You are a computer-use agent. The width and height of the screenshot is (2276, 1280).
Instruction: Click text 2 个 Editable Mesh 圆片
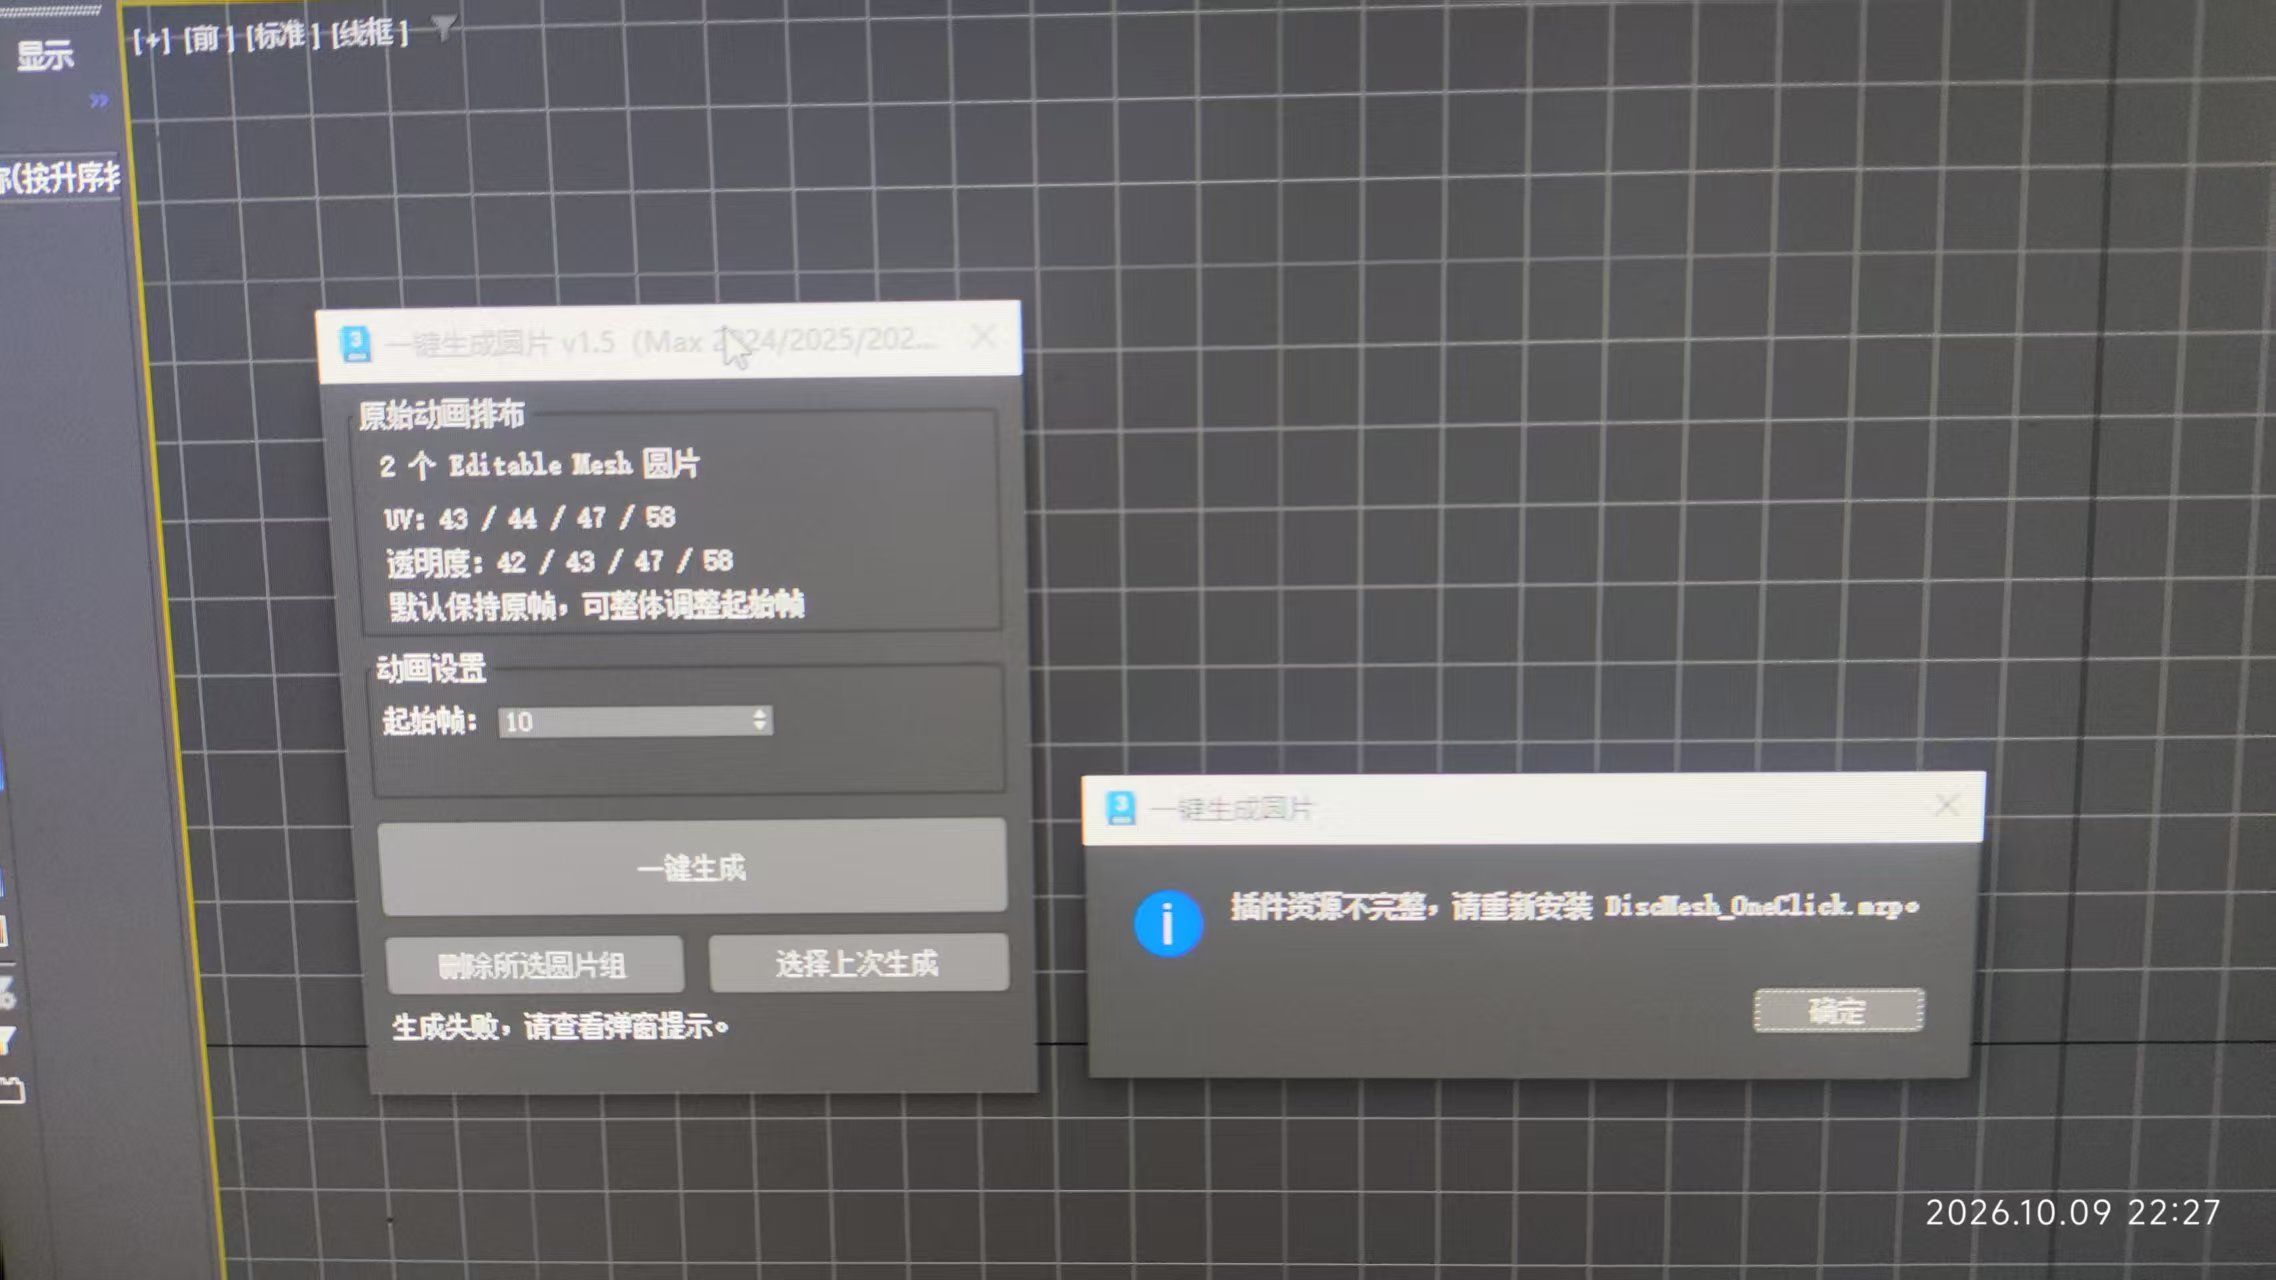(x=540, y=465)
